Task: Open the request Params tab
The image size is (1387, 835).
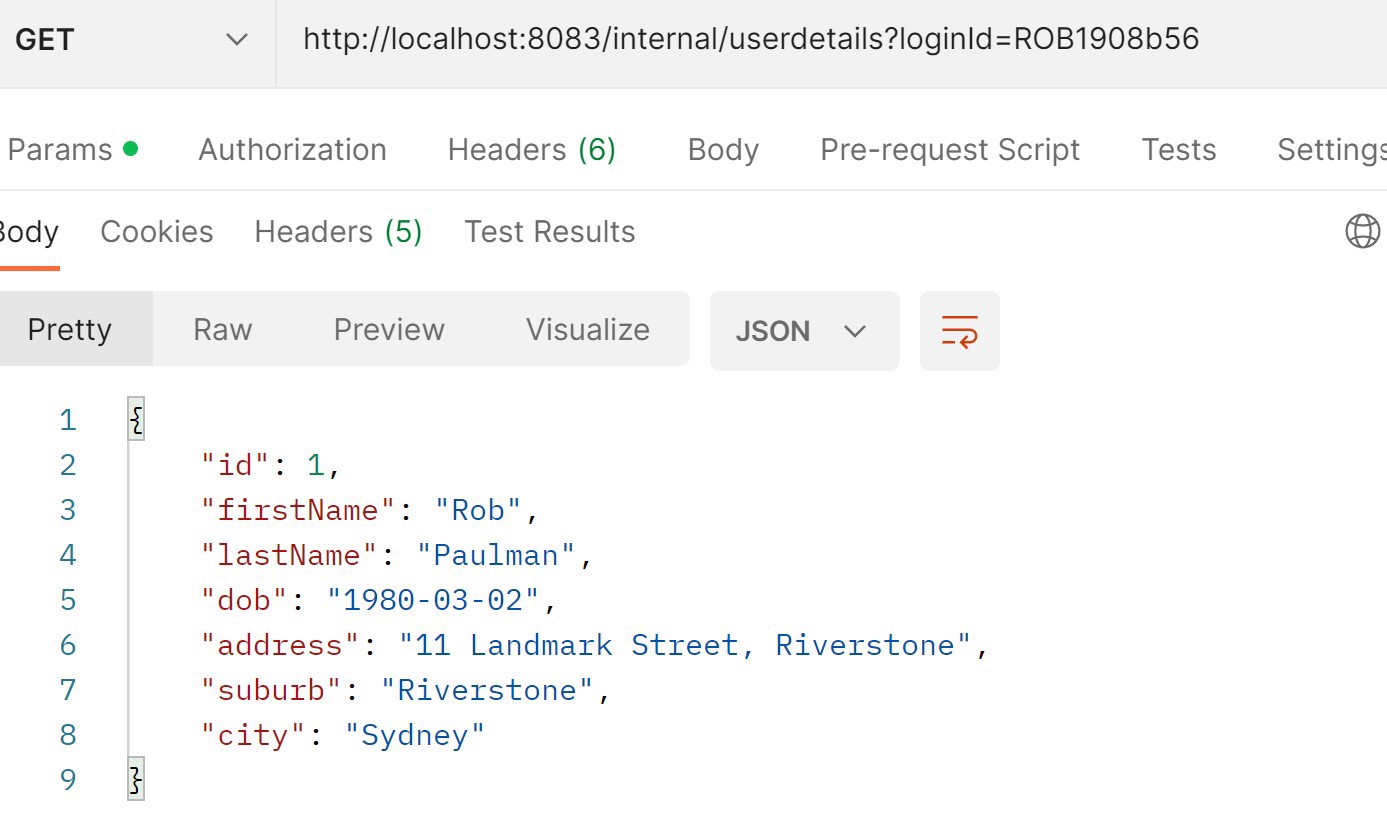Action: click(x=72, y=150)
